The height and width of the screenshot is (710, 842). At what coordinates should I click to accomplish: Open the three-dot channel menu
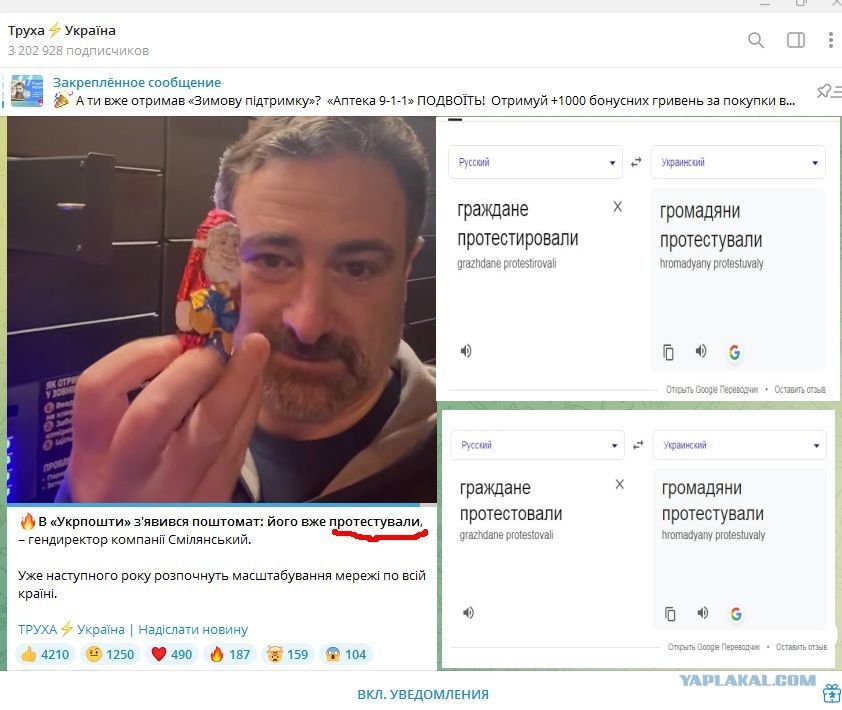[831, 40]
